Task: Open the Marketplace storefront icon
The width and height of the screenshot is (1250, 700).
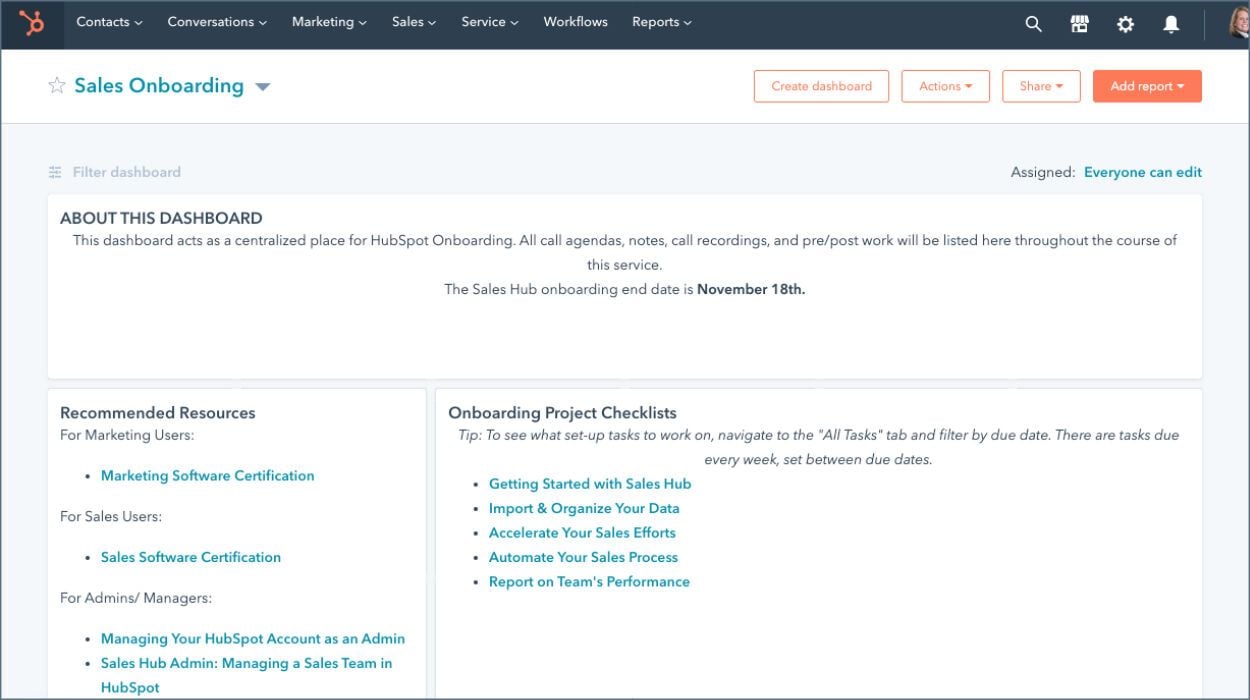Action: (1080, 24)
